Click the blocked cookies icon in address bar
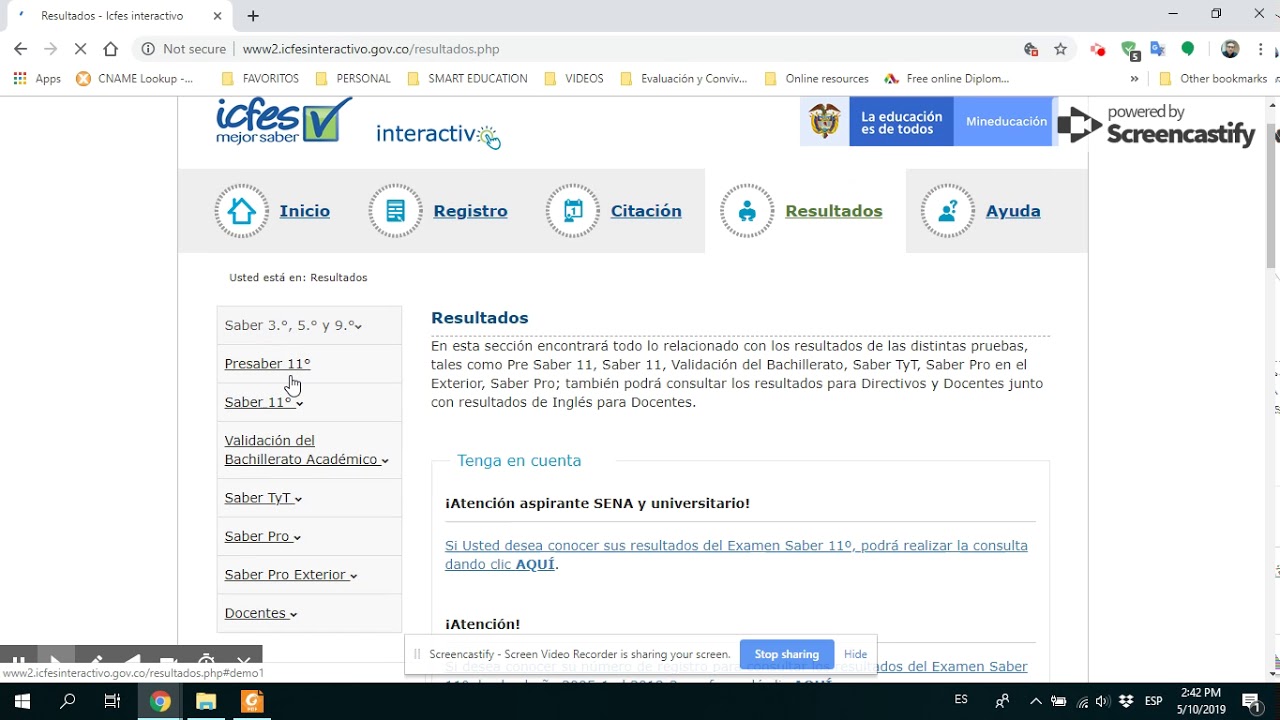The image size is (1280, 720). [1031, 49]
